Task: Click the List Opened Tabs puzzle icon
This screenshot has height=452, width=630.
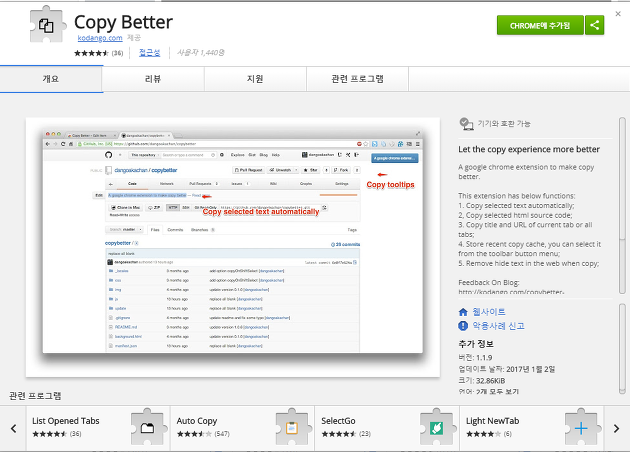Action: pos(147,427)
